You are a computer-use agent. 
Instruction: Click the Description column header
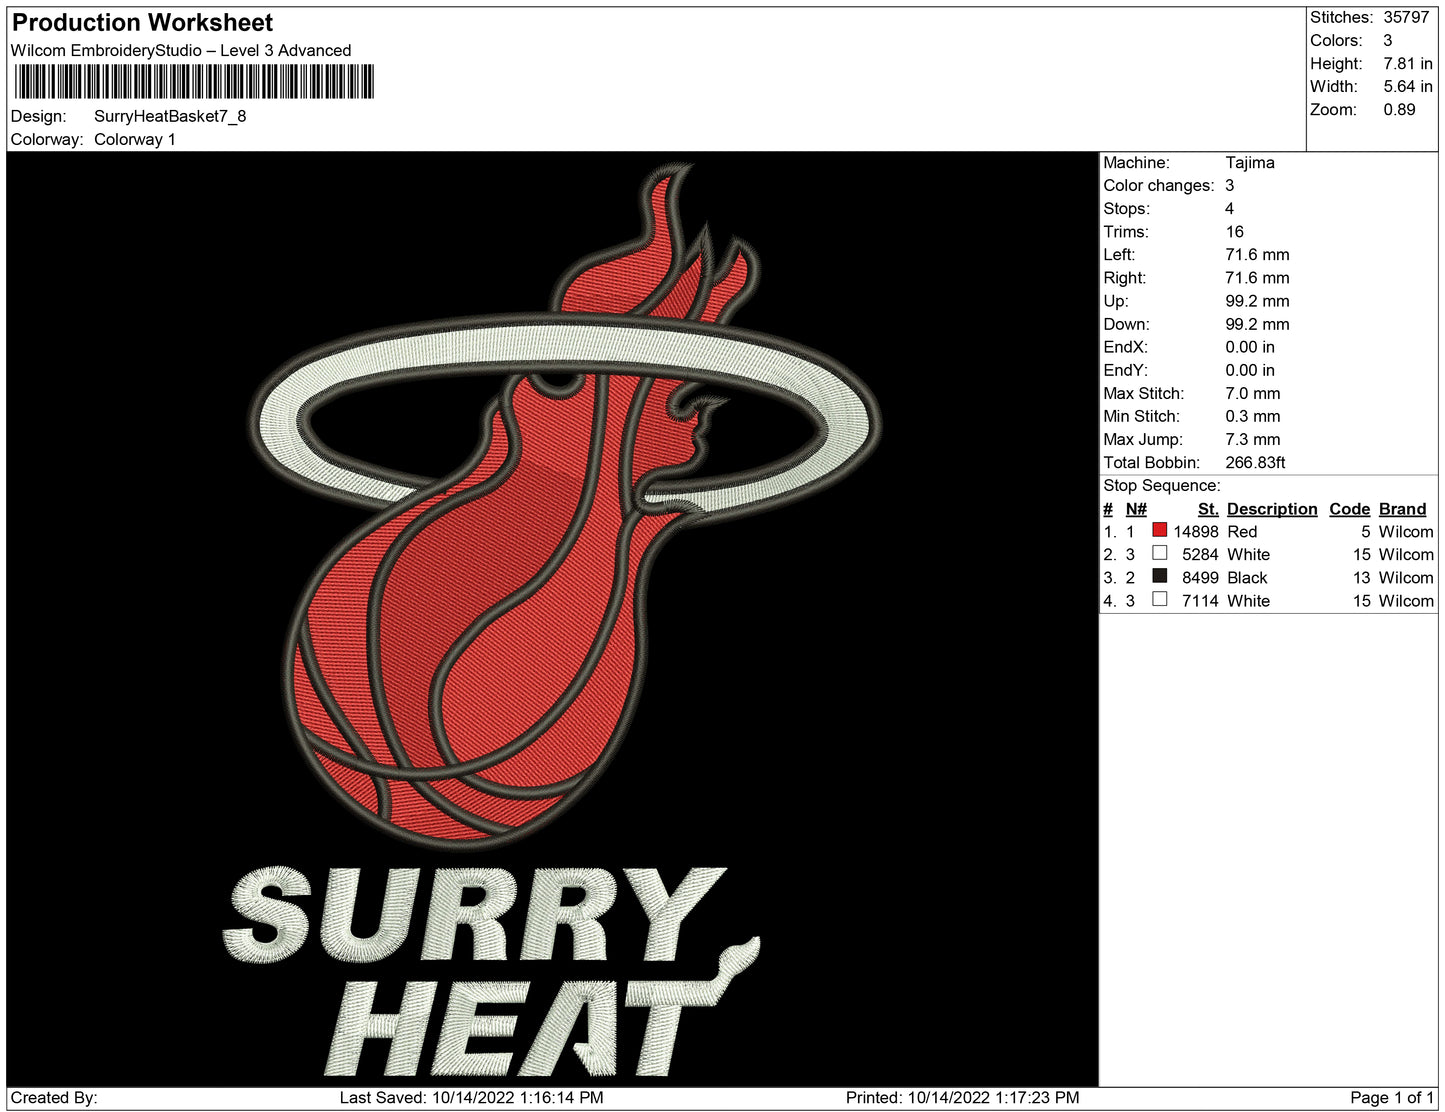(1271, 509)
